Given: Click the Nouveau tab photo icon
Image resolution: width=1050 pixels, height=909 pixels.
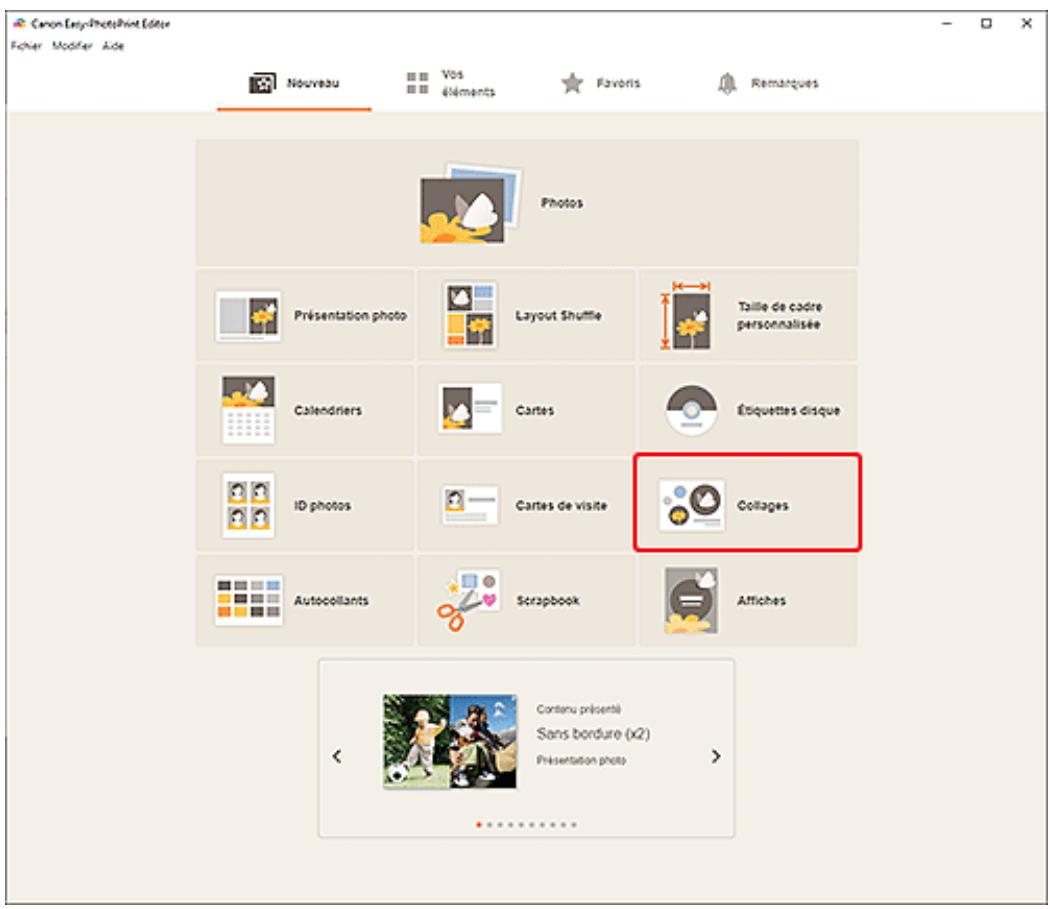Looking at the screenshot, I should (262, 83).
